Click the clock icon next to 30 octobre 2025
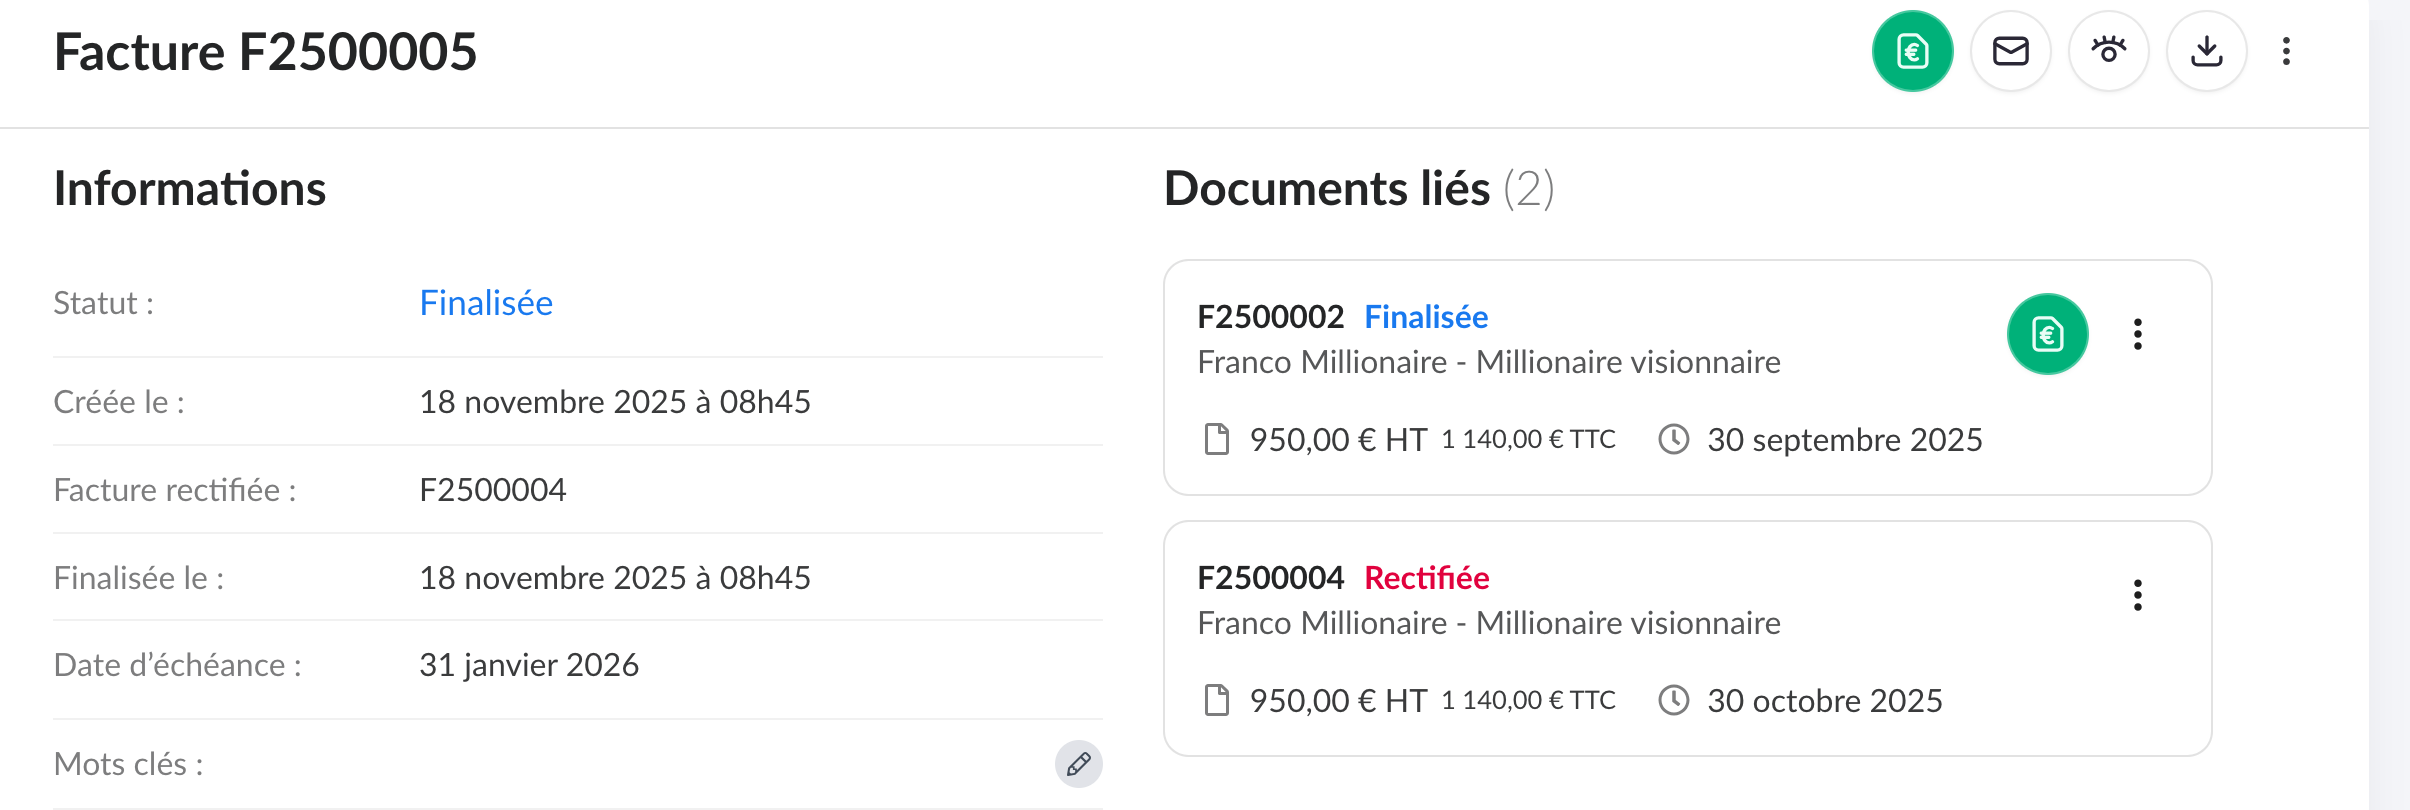Viewport: 2410px width, 810px height. (1673, 700)
